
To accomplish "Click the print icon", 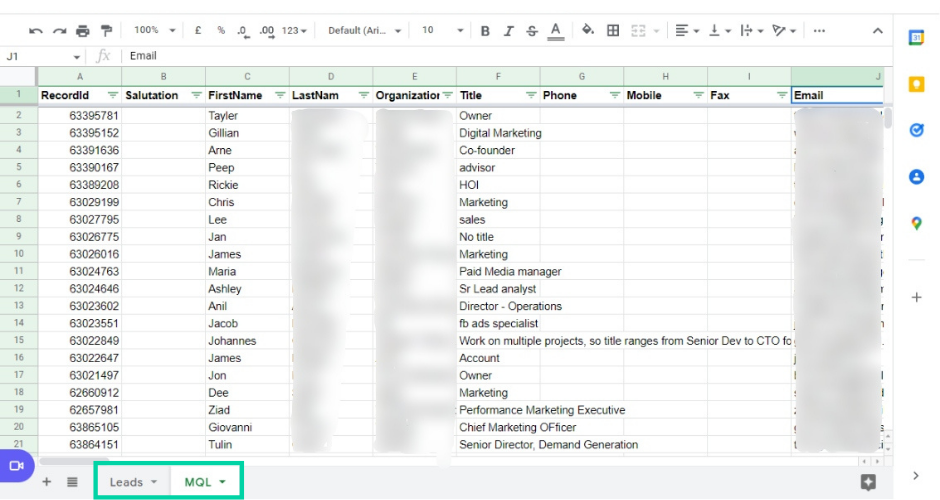I will [x=83, y=31].
